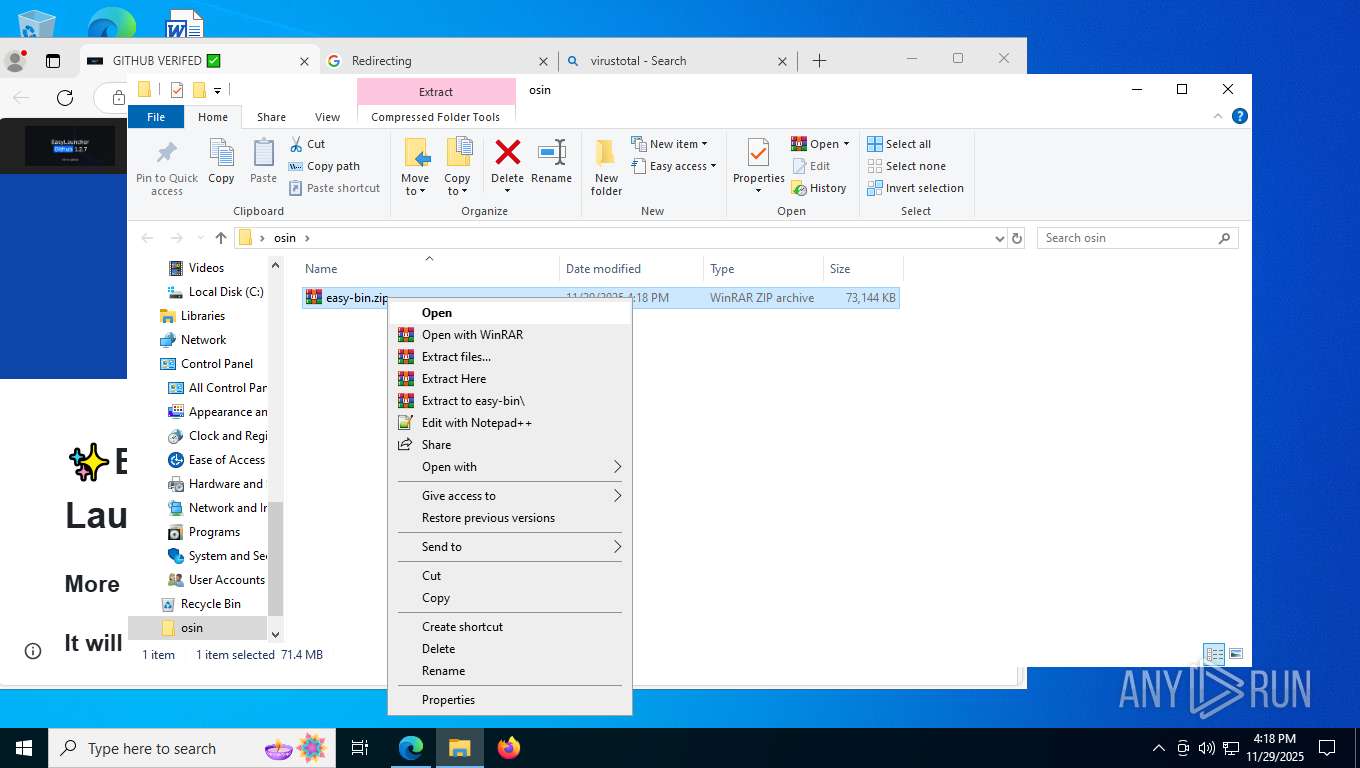Click the Rename ribbon icon
The height and width of the screenshot is (768, 1360).
[551, 153]
